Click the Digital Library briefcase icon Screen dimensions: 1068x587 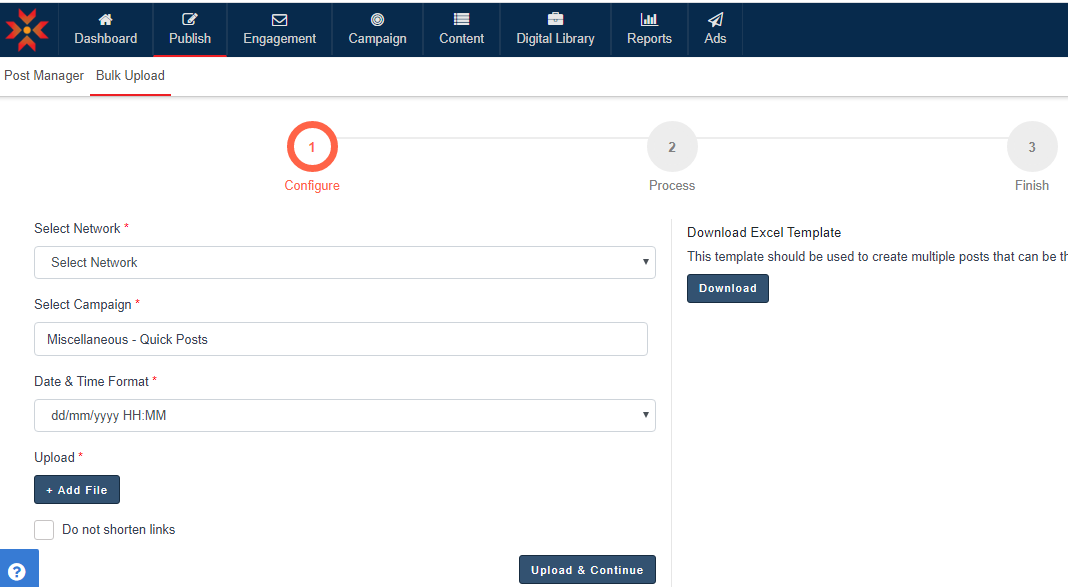555,19
